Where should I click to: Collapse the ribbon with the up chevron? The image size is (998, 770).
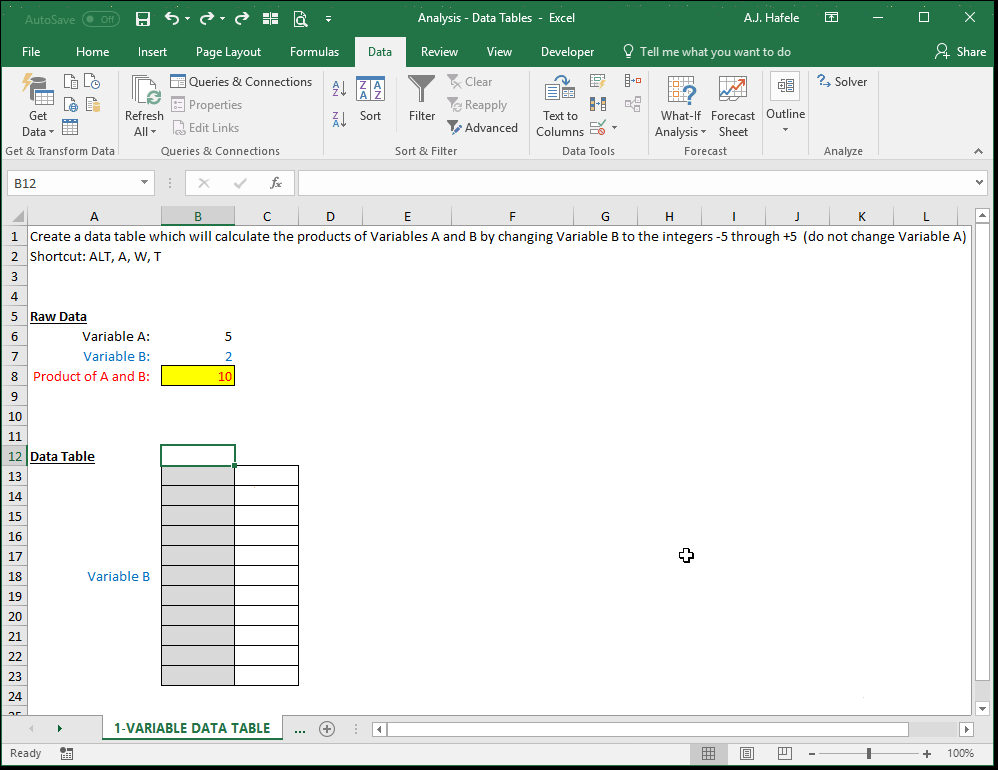(978, 151)
